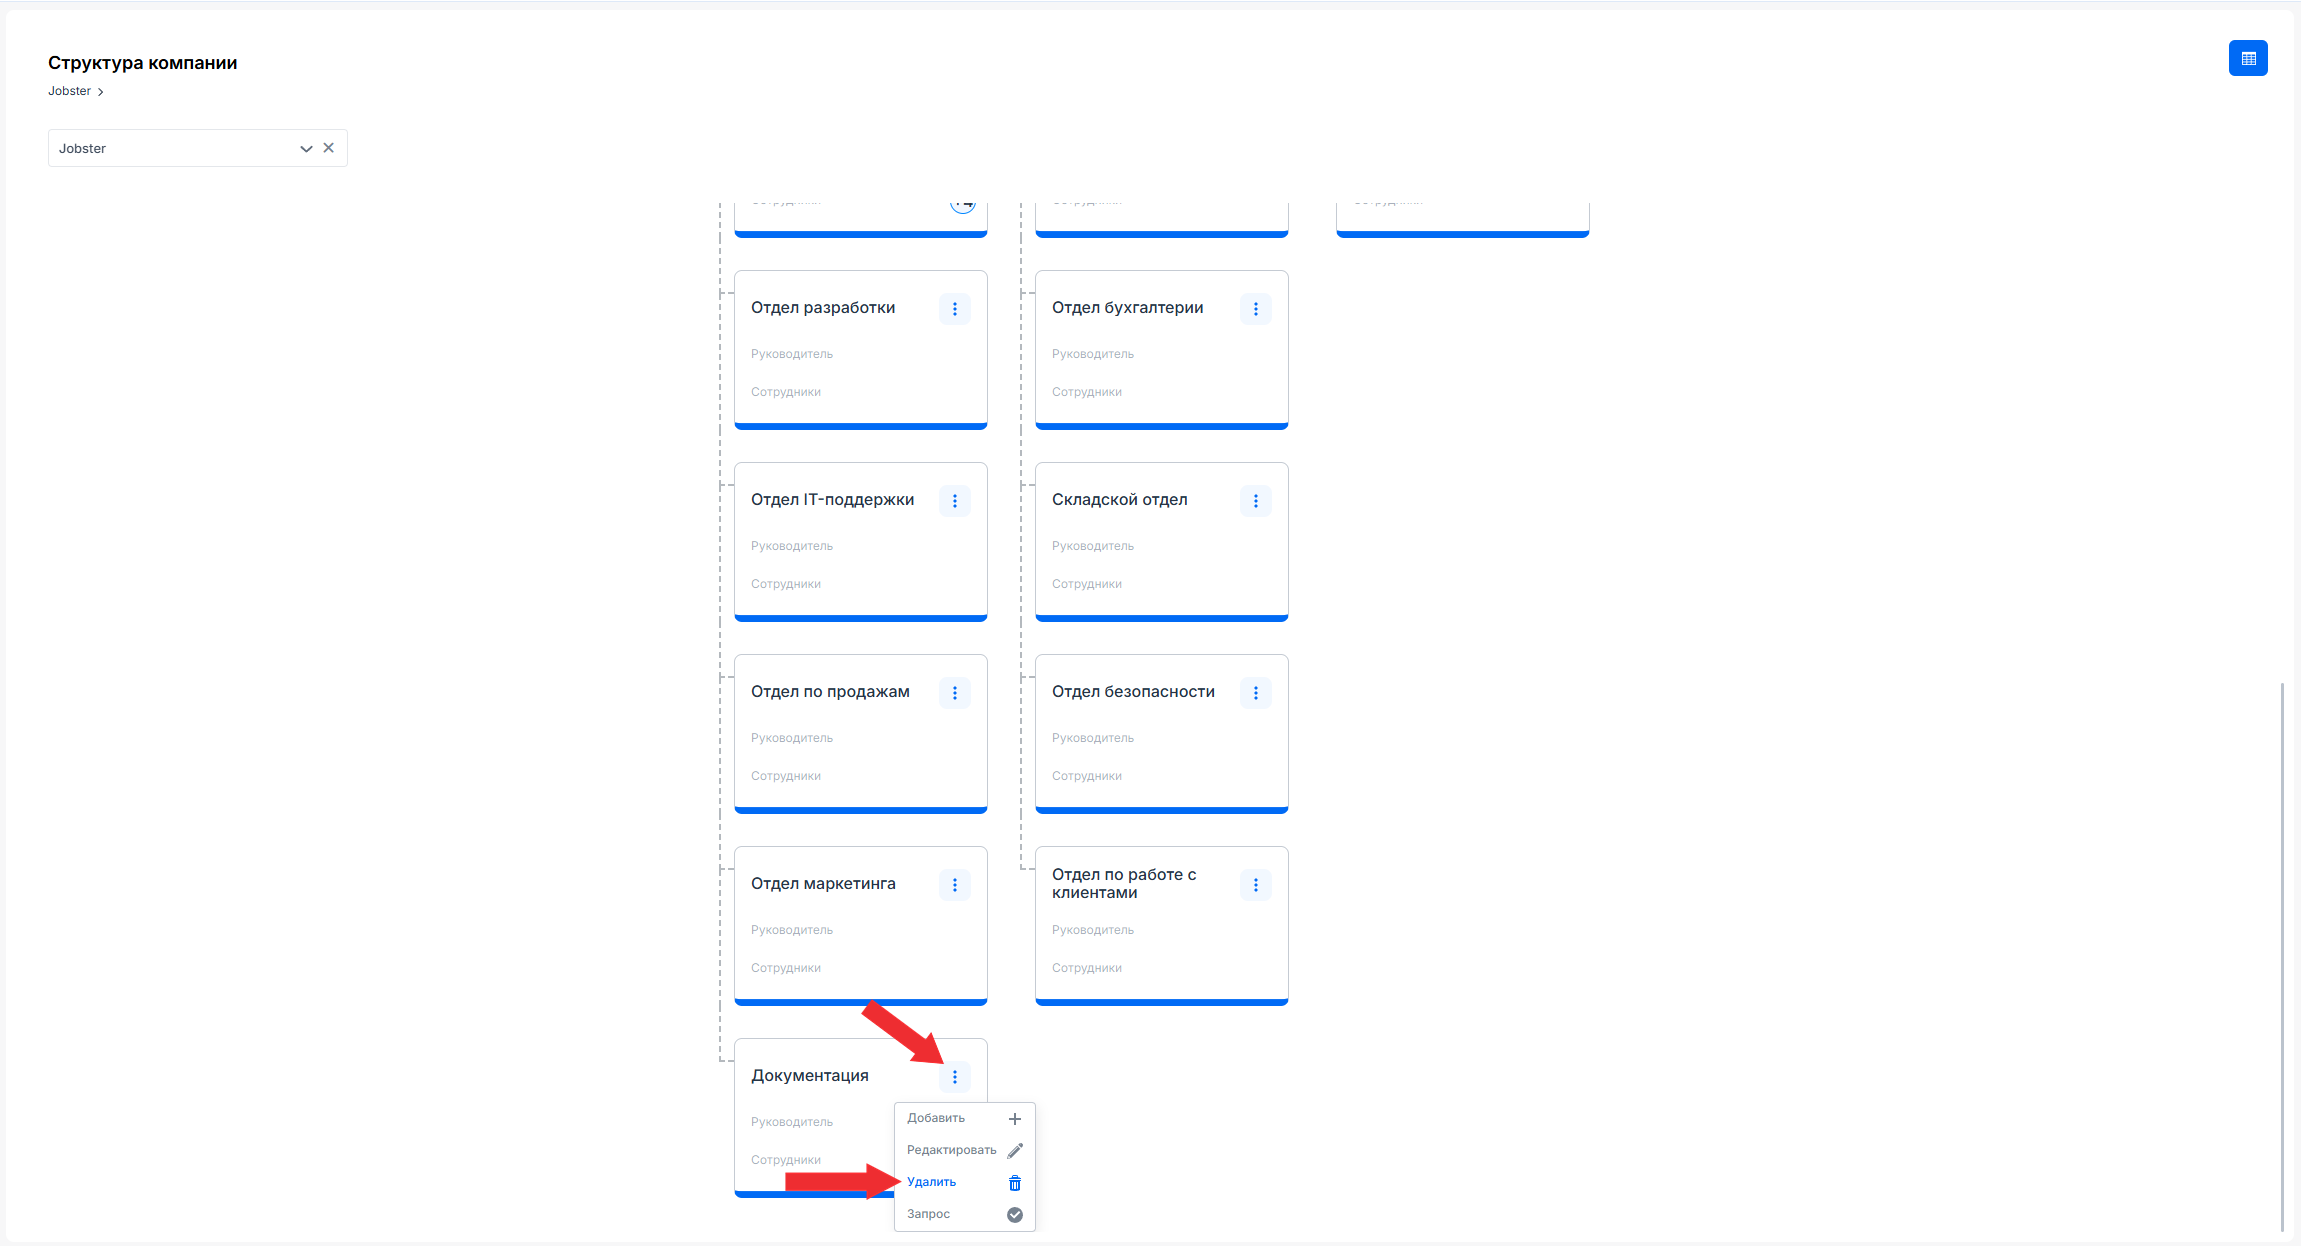Open menu for Отдел по работе с клиентами
This screenshot has width=2301, height=1246.
[1255, 885]
